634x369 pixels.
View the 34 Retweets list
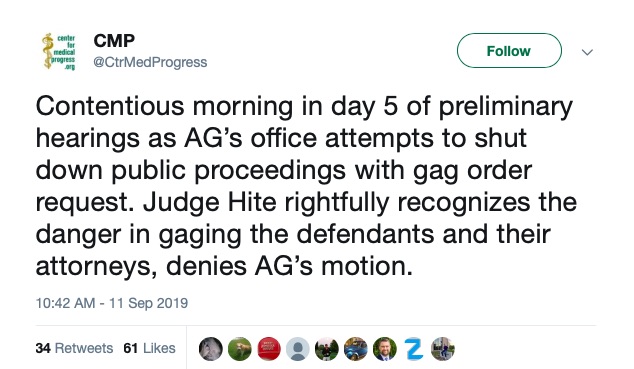[x=74, y=348]
